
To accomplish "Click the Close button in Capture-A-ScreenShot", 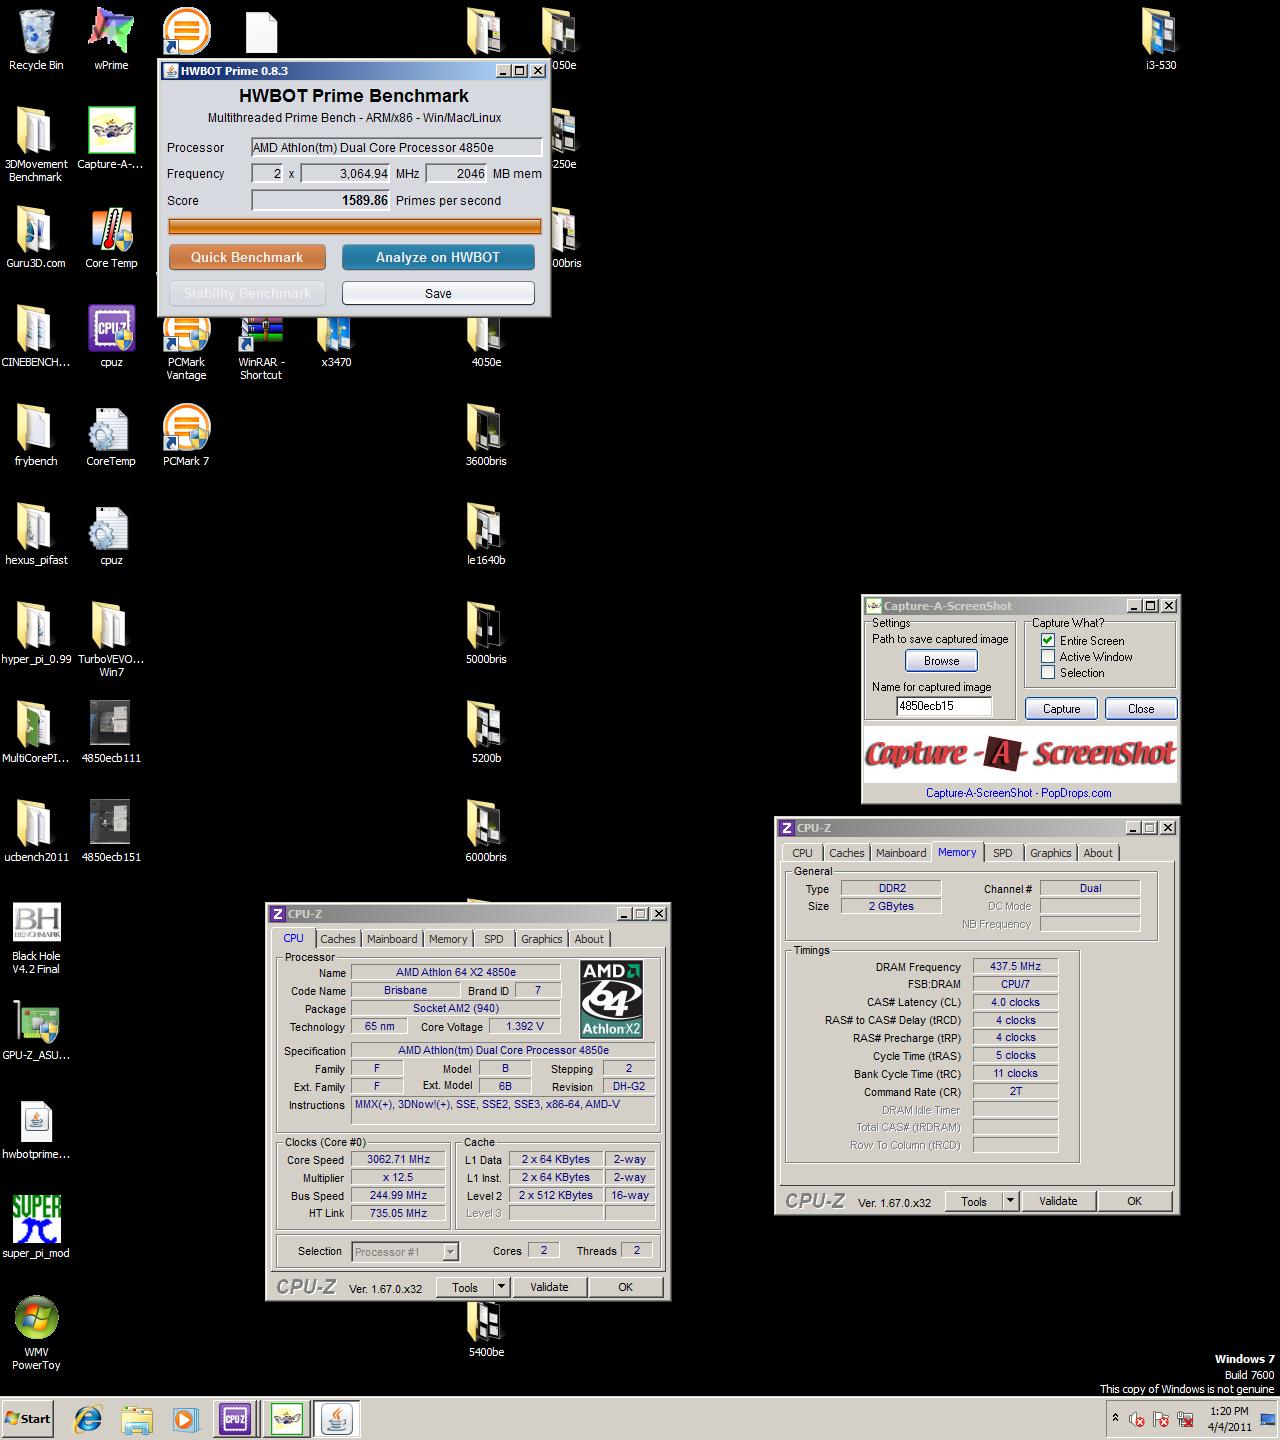I will (1141, 709).
